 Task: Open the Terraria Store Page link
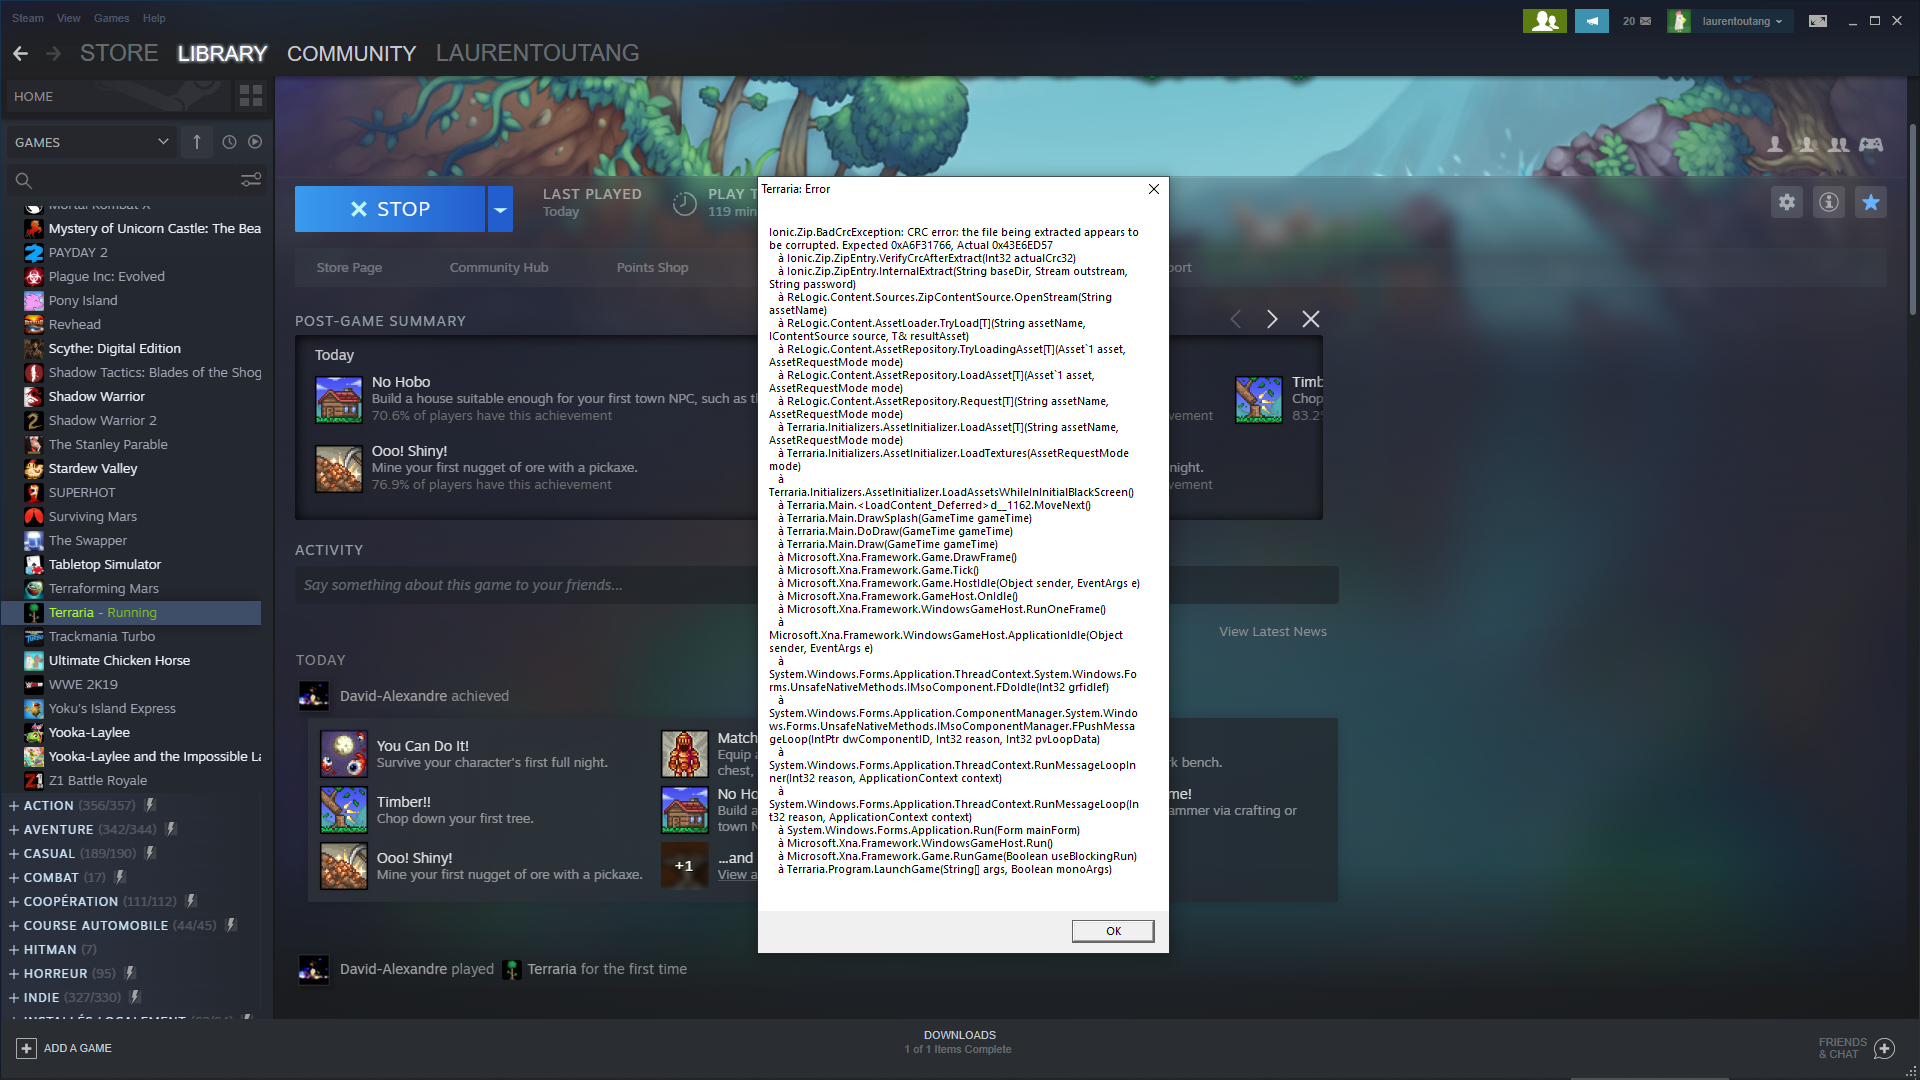click(349, 267)
